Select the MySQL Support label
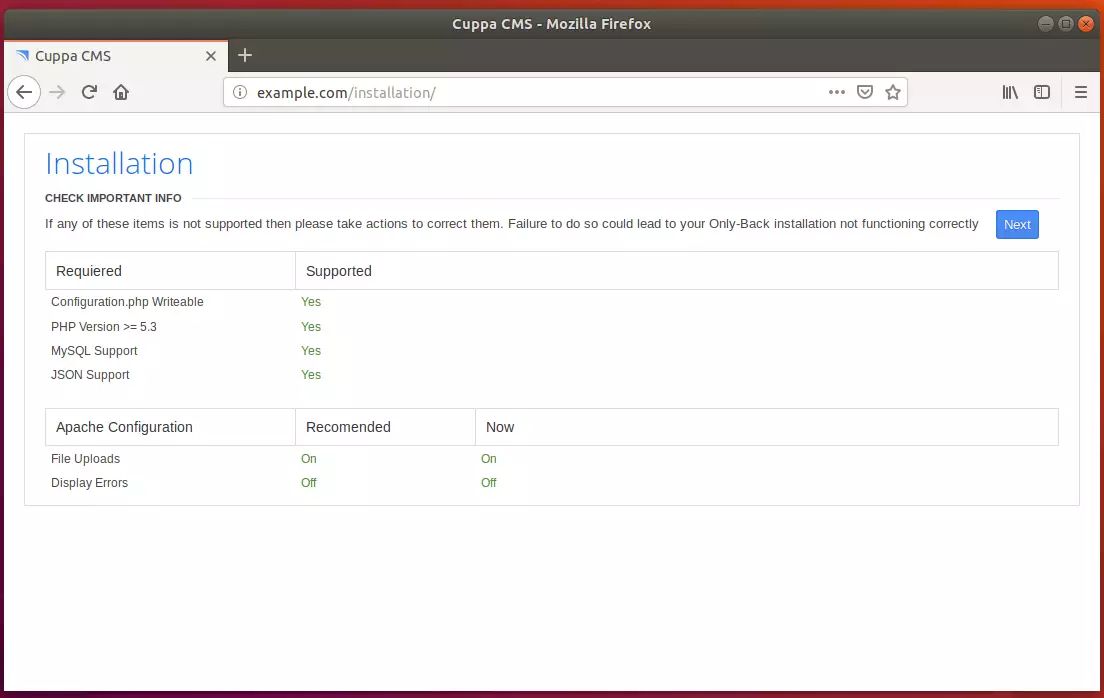 point(94,351)
